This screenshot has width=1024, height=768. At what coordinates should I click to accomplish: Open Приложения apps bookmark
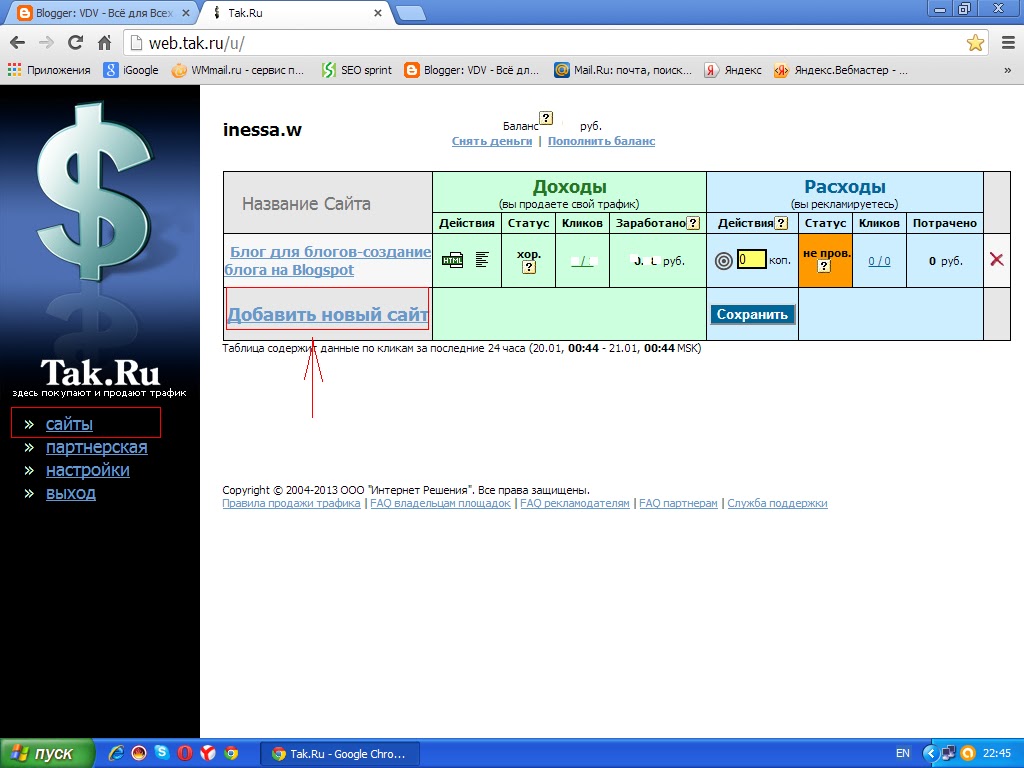pyautogui.click(x=49, y=70)
